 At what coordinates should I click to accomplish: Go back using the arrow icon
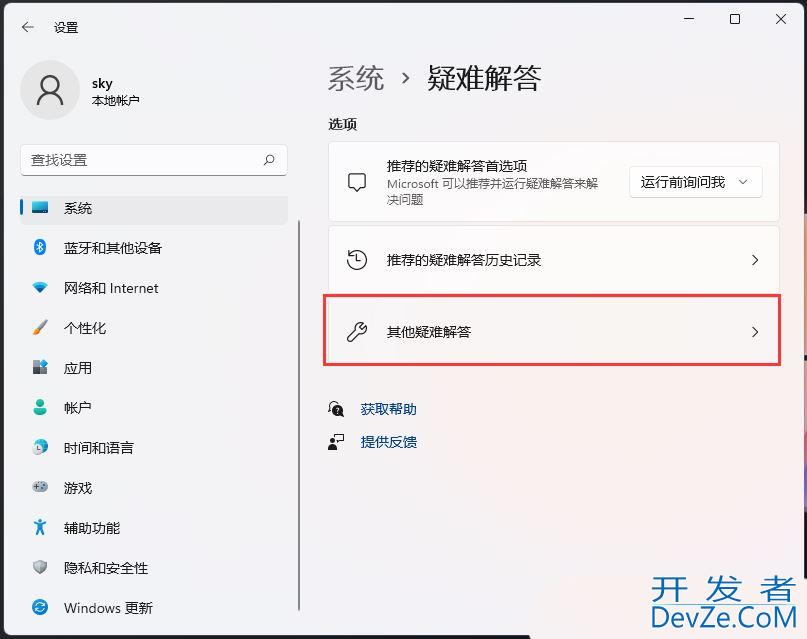[x=28, y=27]
